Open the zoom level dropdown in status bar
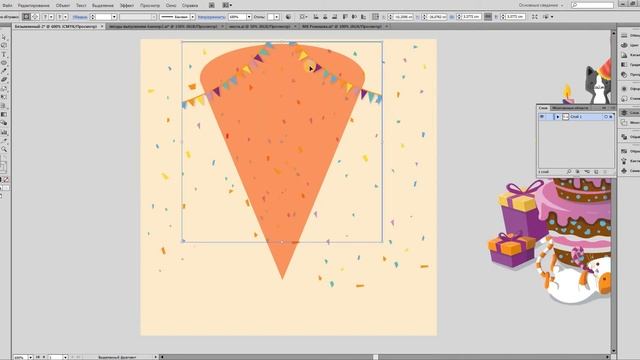640x360 pixels. pyautogui.click(x=30, y=357)
